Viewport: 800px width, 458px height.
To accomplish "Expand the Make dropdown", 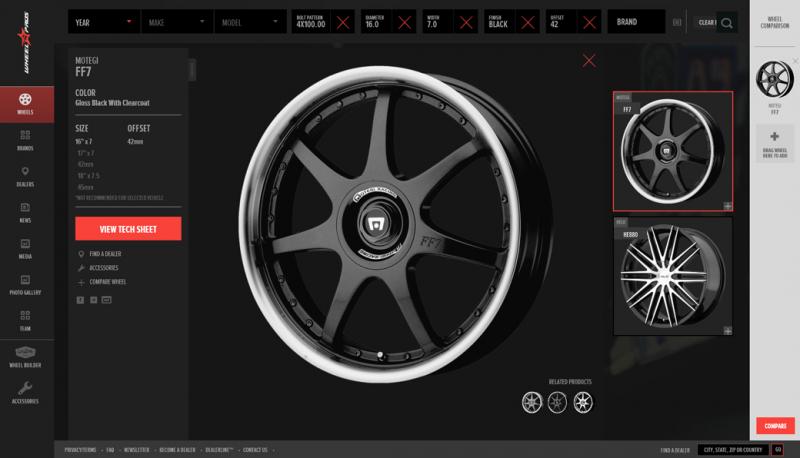I will [x=177, y=22].
